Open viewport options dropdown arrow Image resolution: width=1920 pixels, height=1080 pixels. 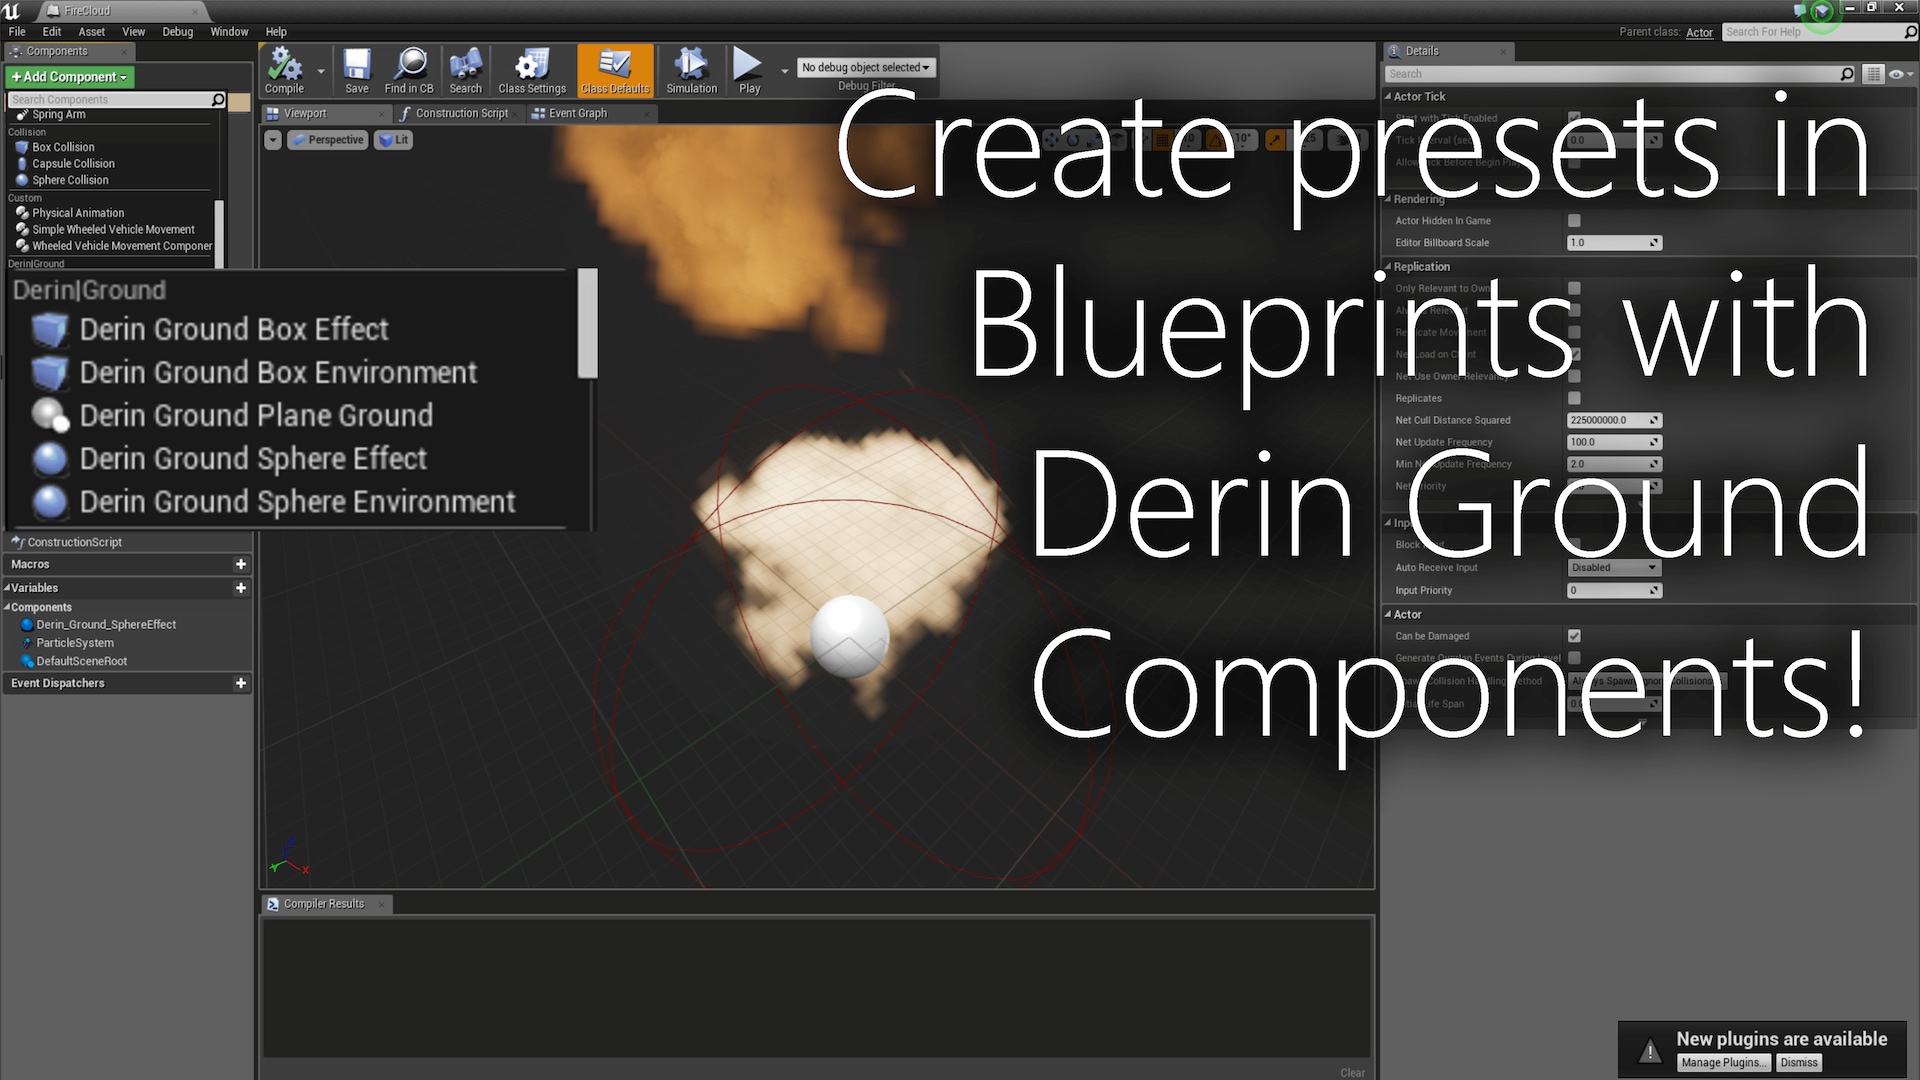click(273, 140)
